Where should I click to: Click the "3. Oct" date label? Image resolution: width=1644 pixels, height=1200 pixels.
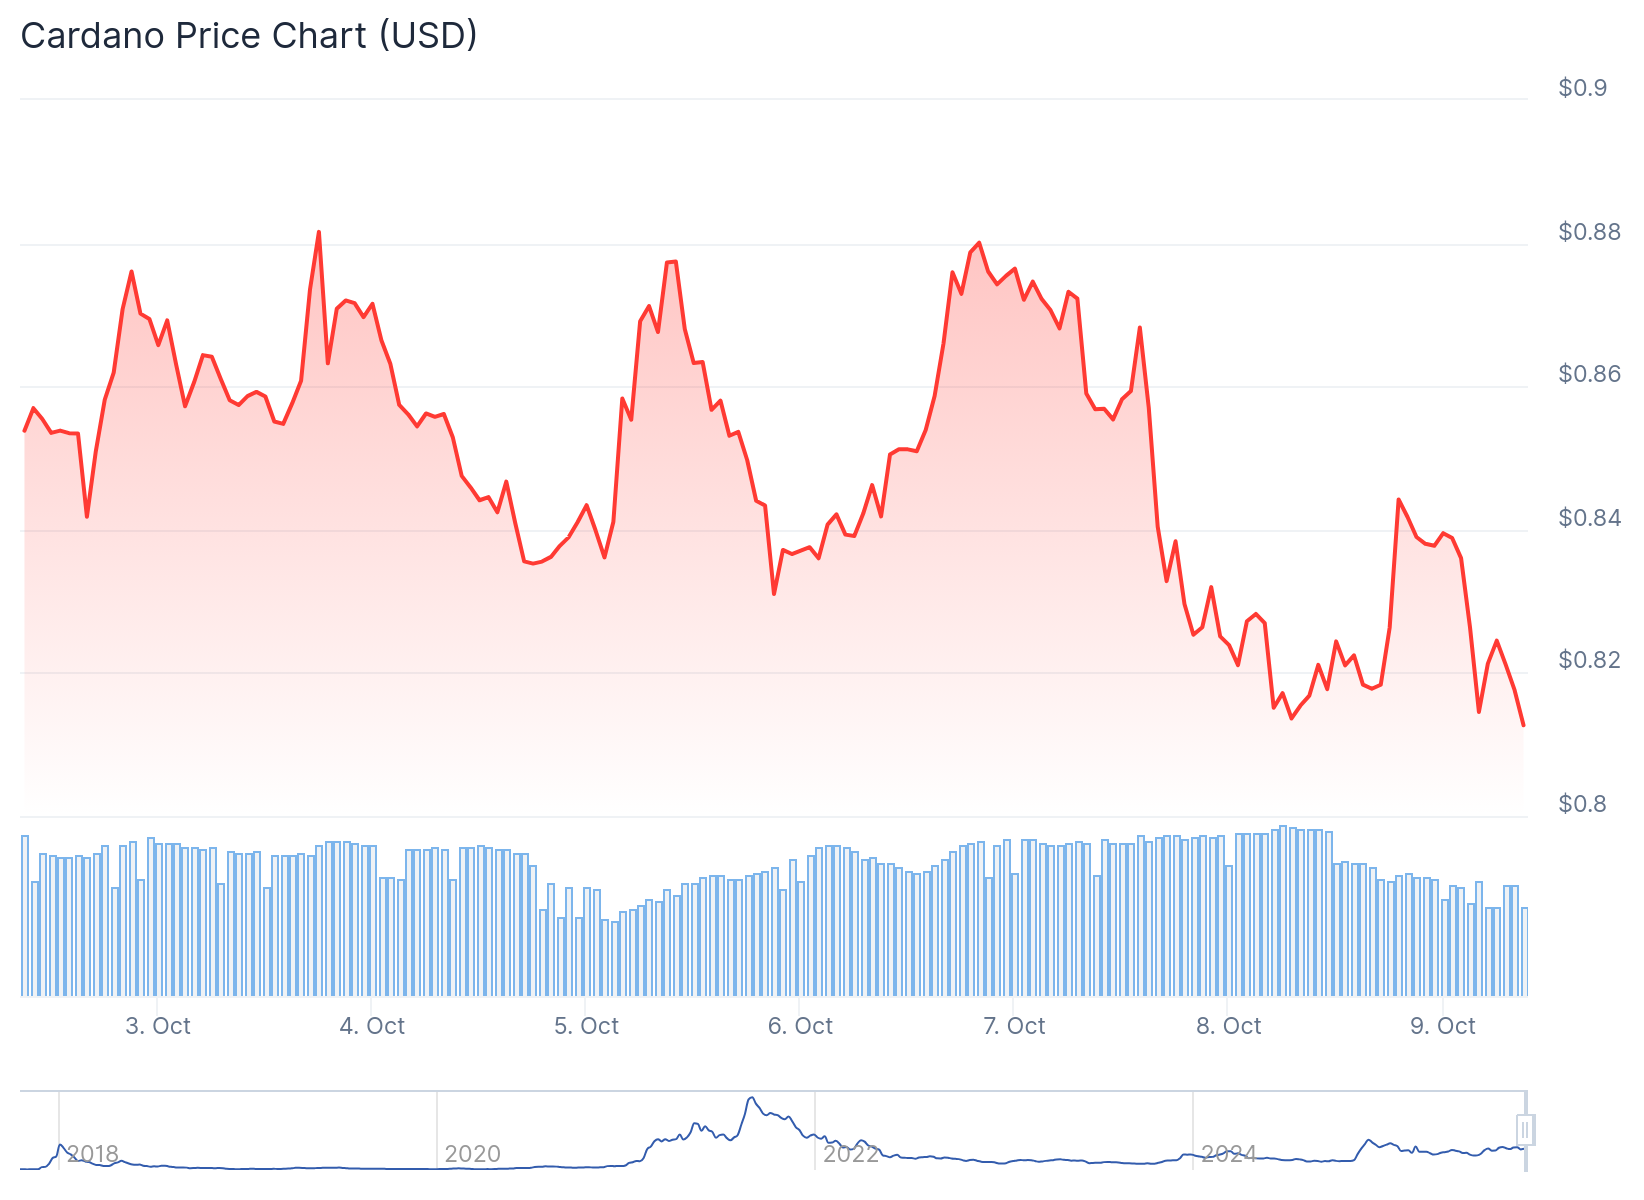158,1026
